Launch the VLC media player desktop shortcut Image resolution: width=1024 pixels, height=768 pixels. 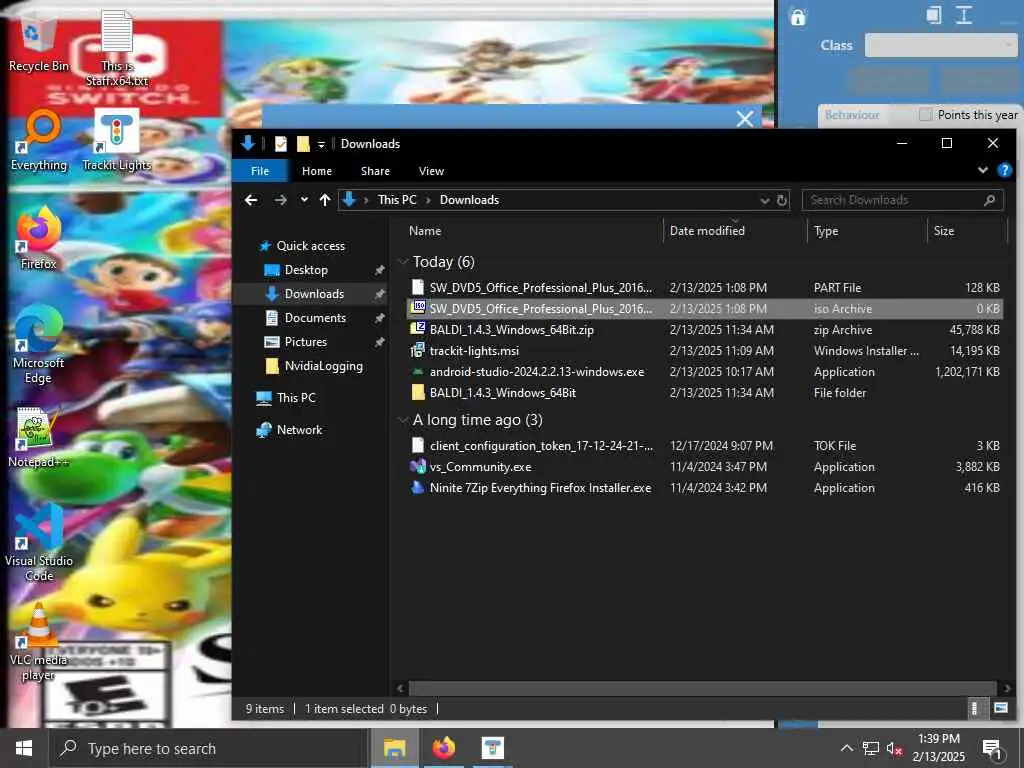[x=39, y=643]
